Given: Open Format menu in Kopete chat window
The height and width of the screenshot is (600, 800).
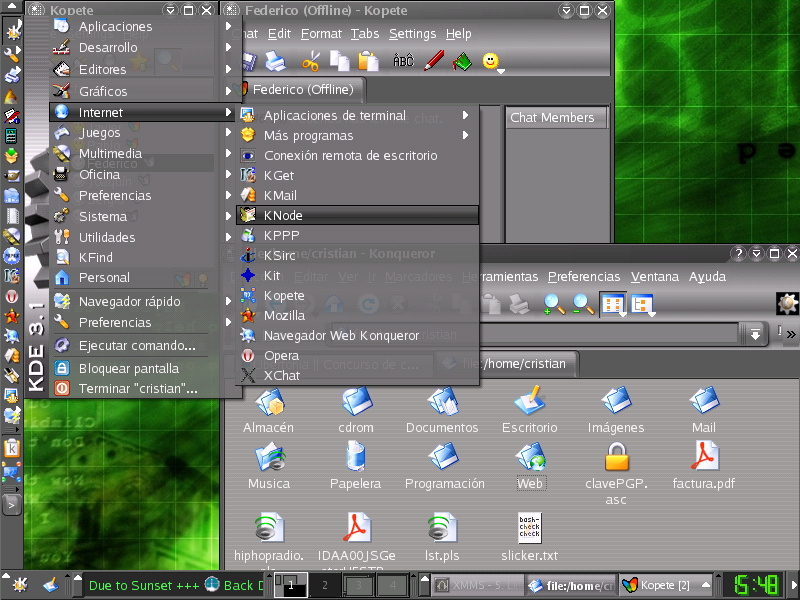Looking at the screenshot, I should (321, 34).
